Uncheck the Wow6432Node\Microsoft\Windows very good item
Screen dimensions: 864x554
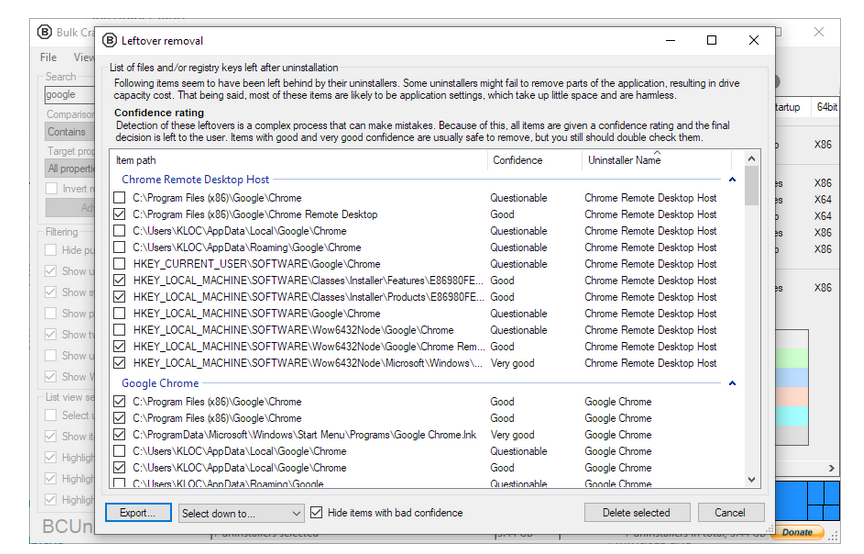(119, 363)
